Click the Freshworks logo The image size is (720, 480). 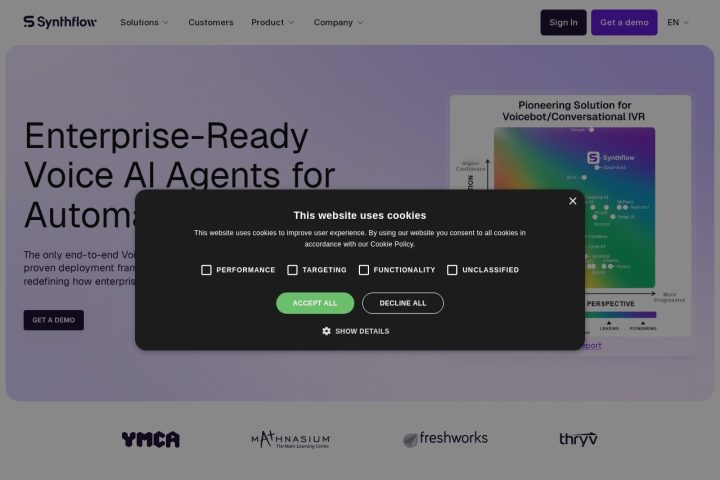pos(445,439)
